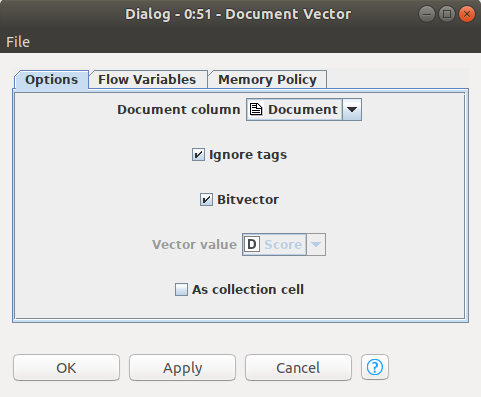The width and height of the screenshot is (481, 397).
Task: Confirm settings with the OK button
Action: tap(66, 368)
